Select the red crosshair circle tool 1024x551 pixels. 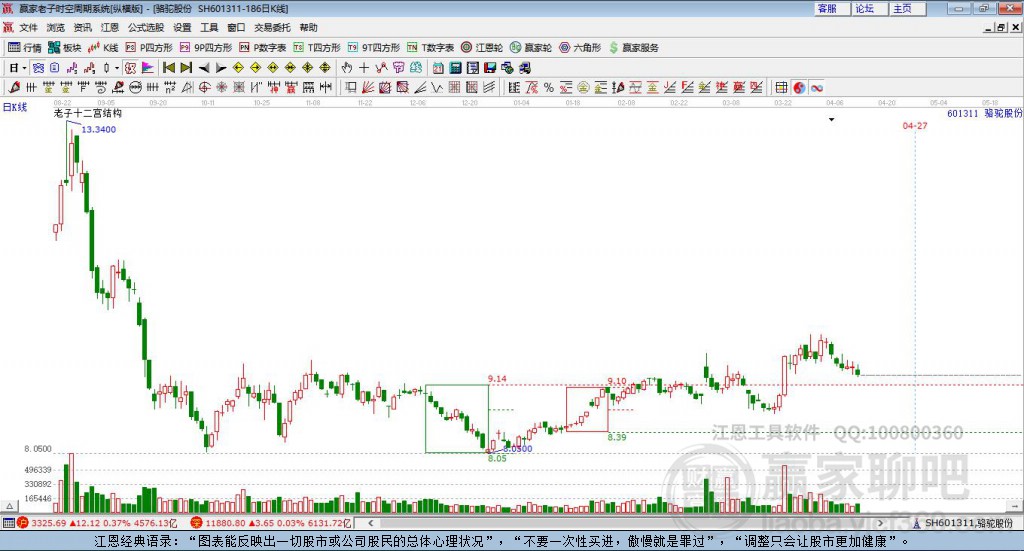pyautogui.click(x=204, y=87)
